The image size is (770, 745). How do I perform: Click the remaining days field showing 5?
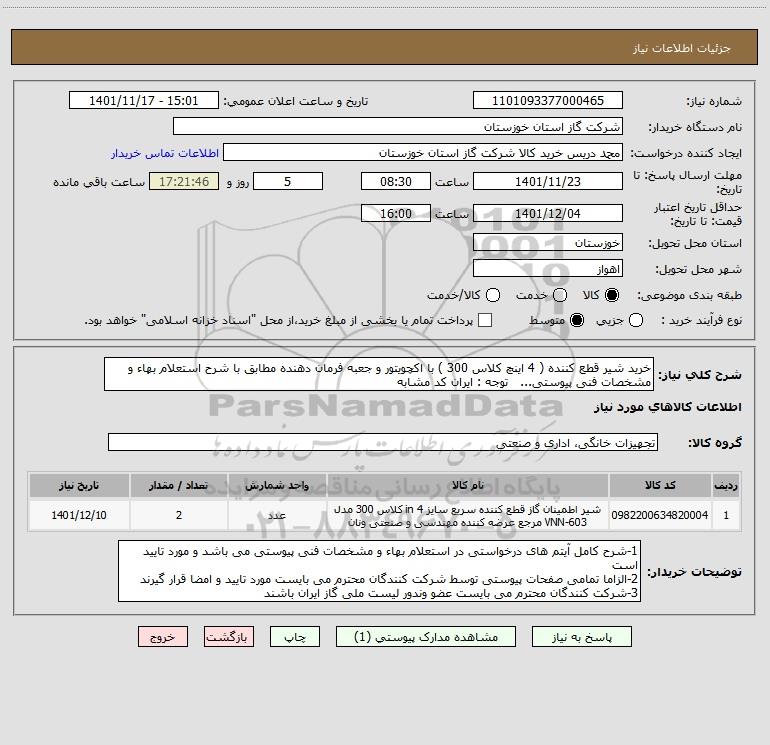click(288, 181)
